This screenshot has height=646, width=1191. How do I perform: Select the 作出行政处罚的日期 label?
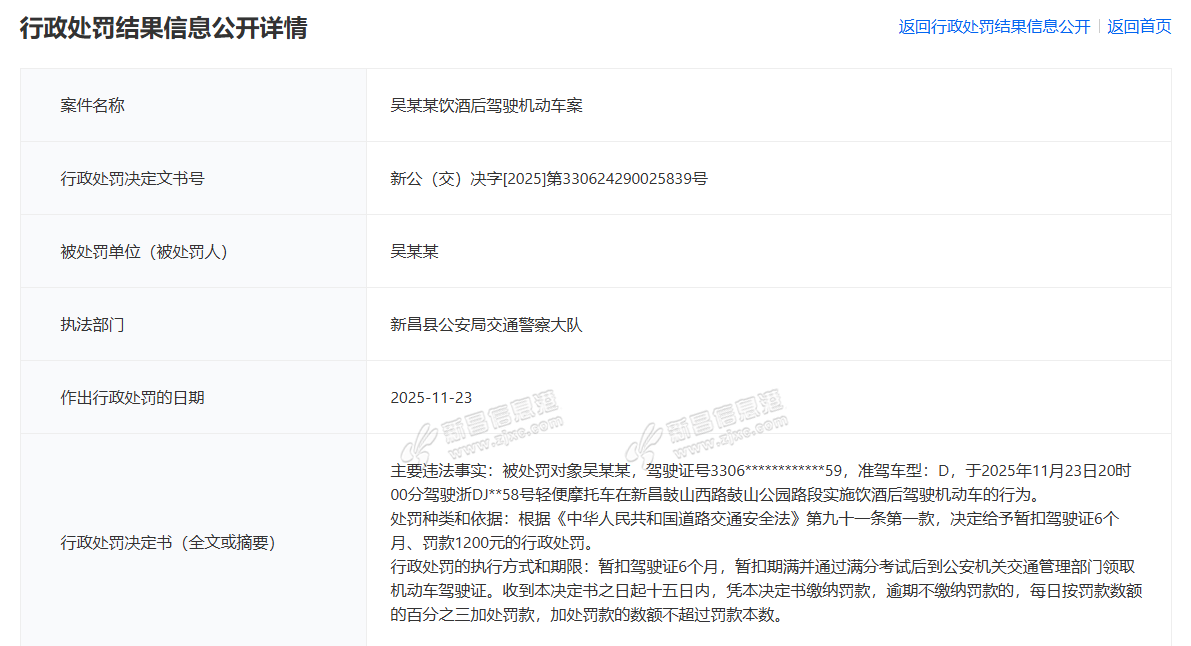tap(132, 398)
